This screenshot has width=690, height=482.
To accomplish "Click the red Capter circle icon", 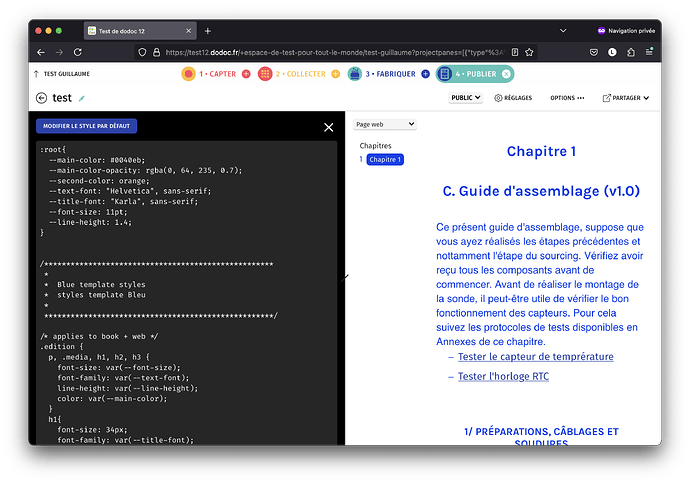I will 188,74.
